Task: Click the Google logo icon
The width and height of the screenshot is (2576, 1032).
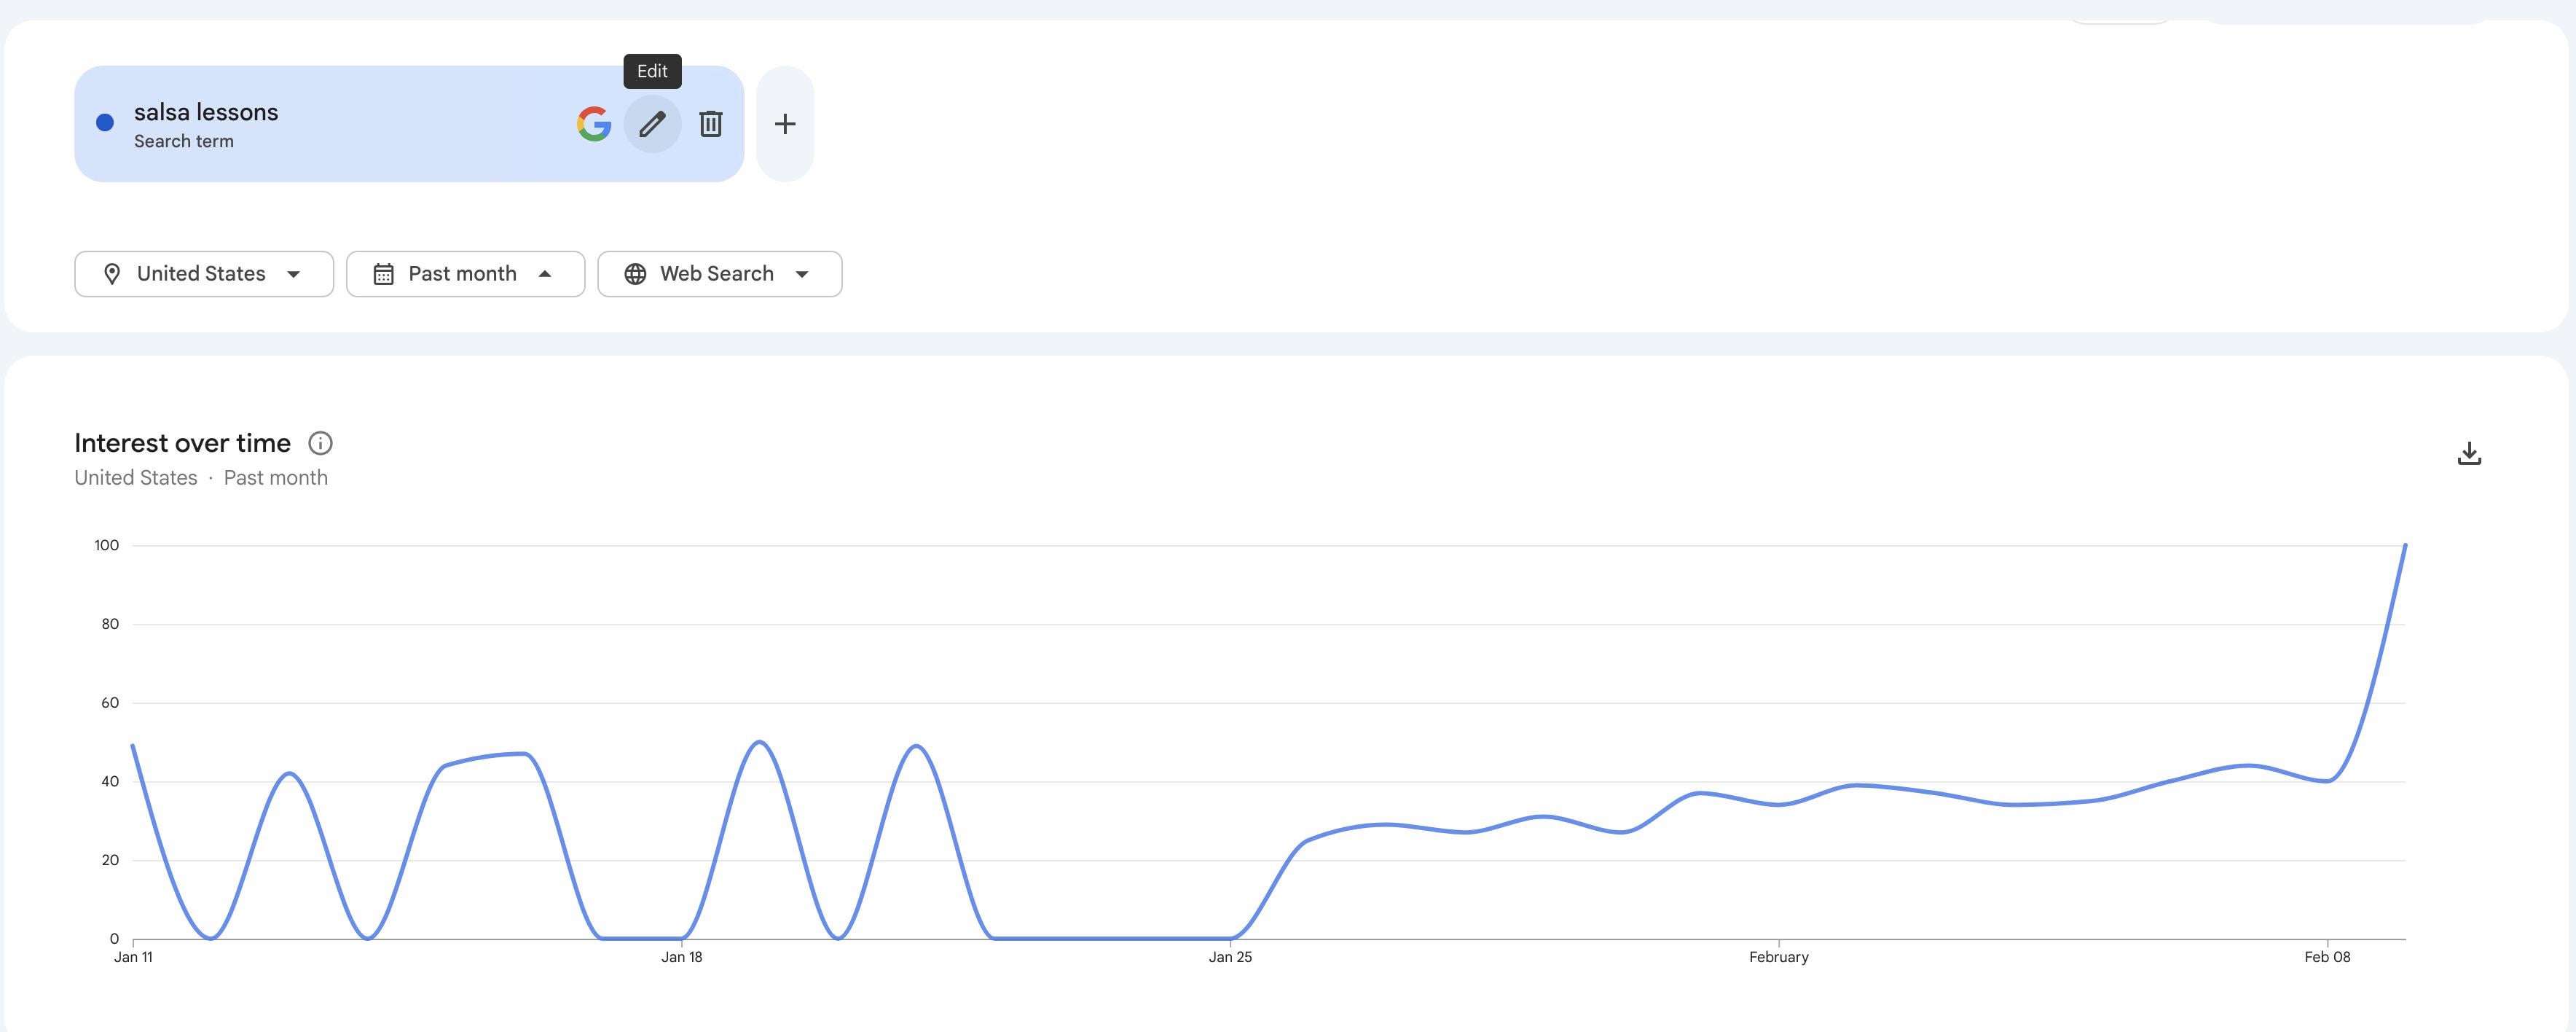Action: [594, 124]
